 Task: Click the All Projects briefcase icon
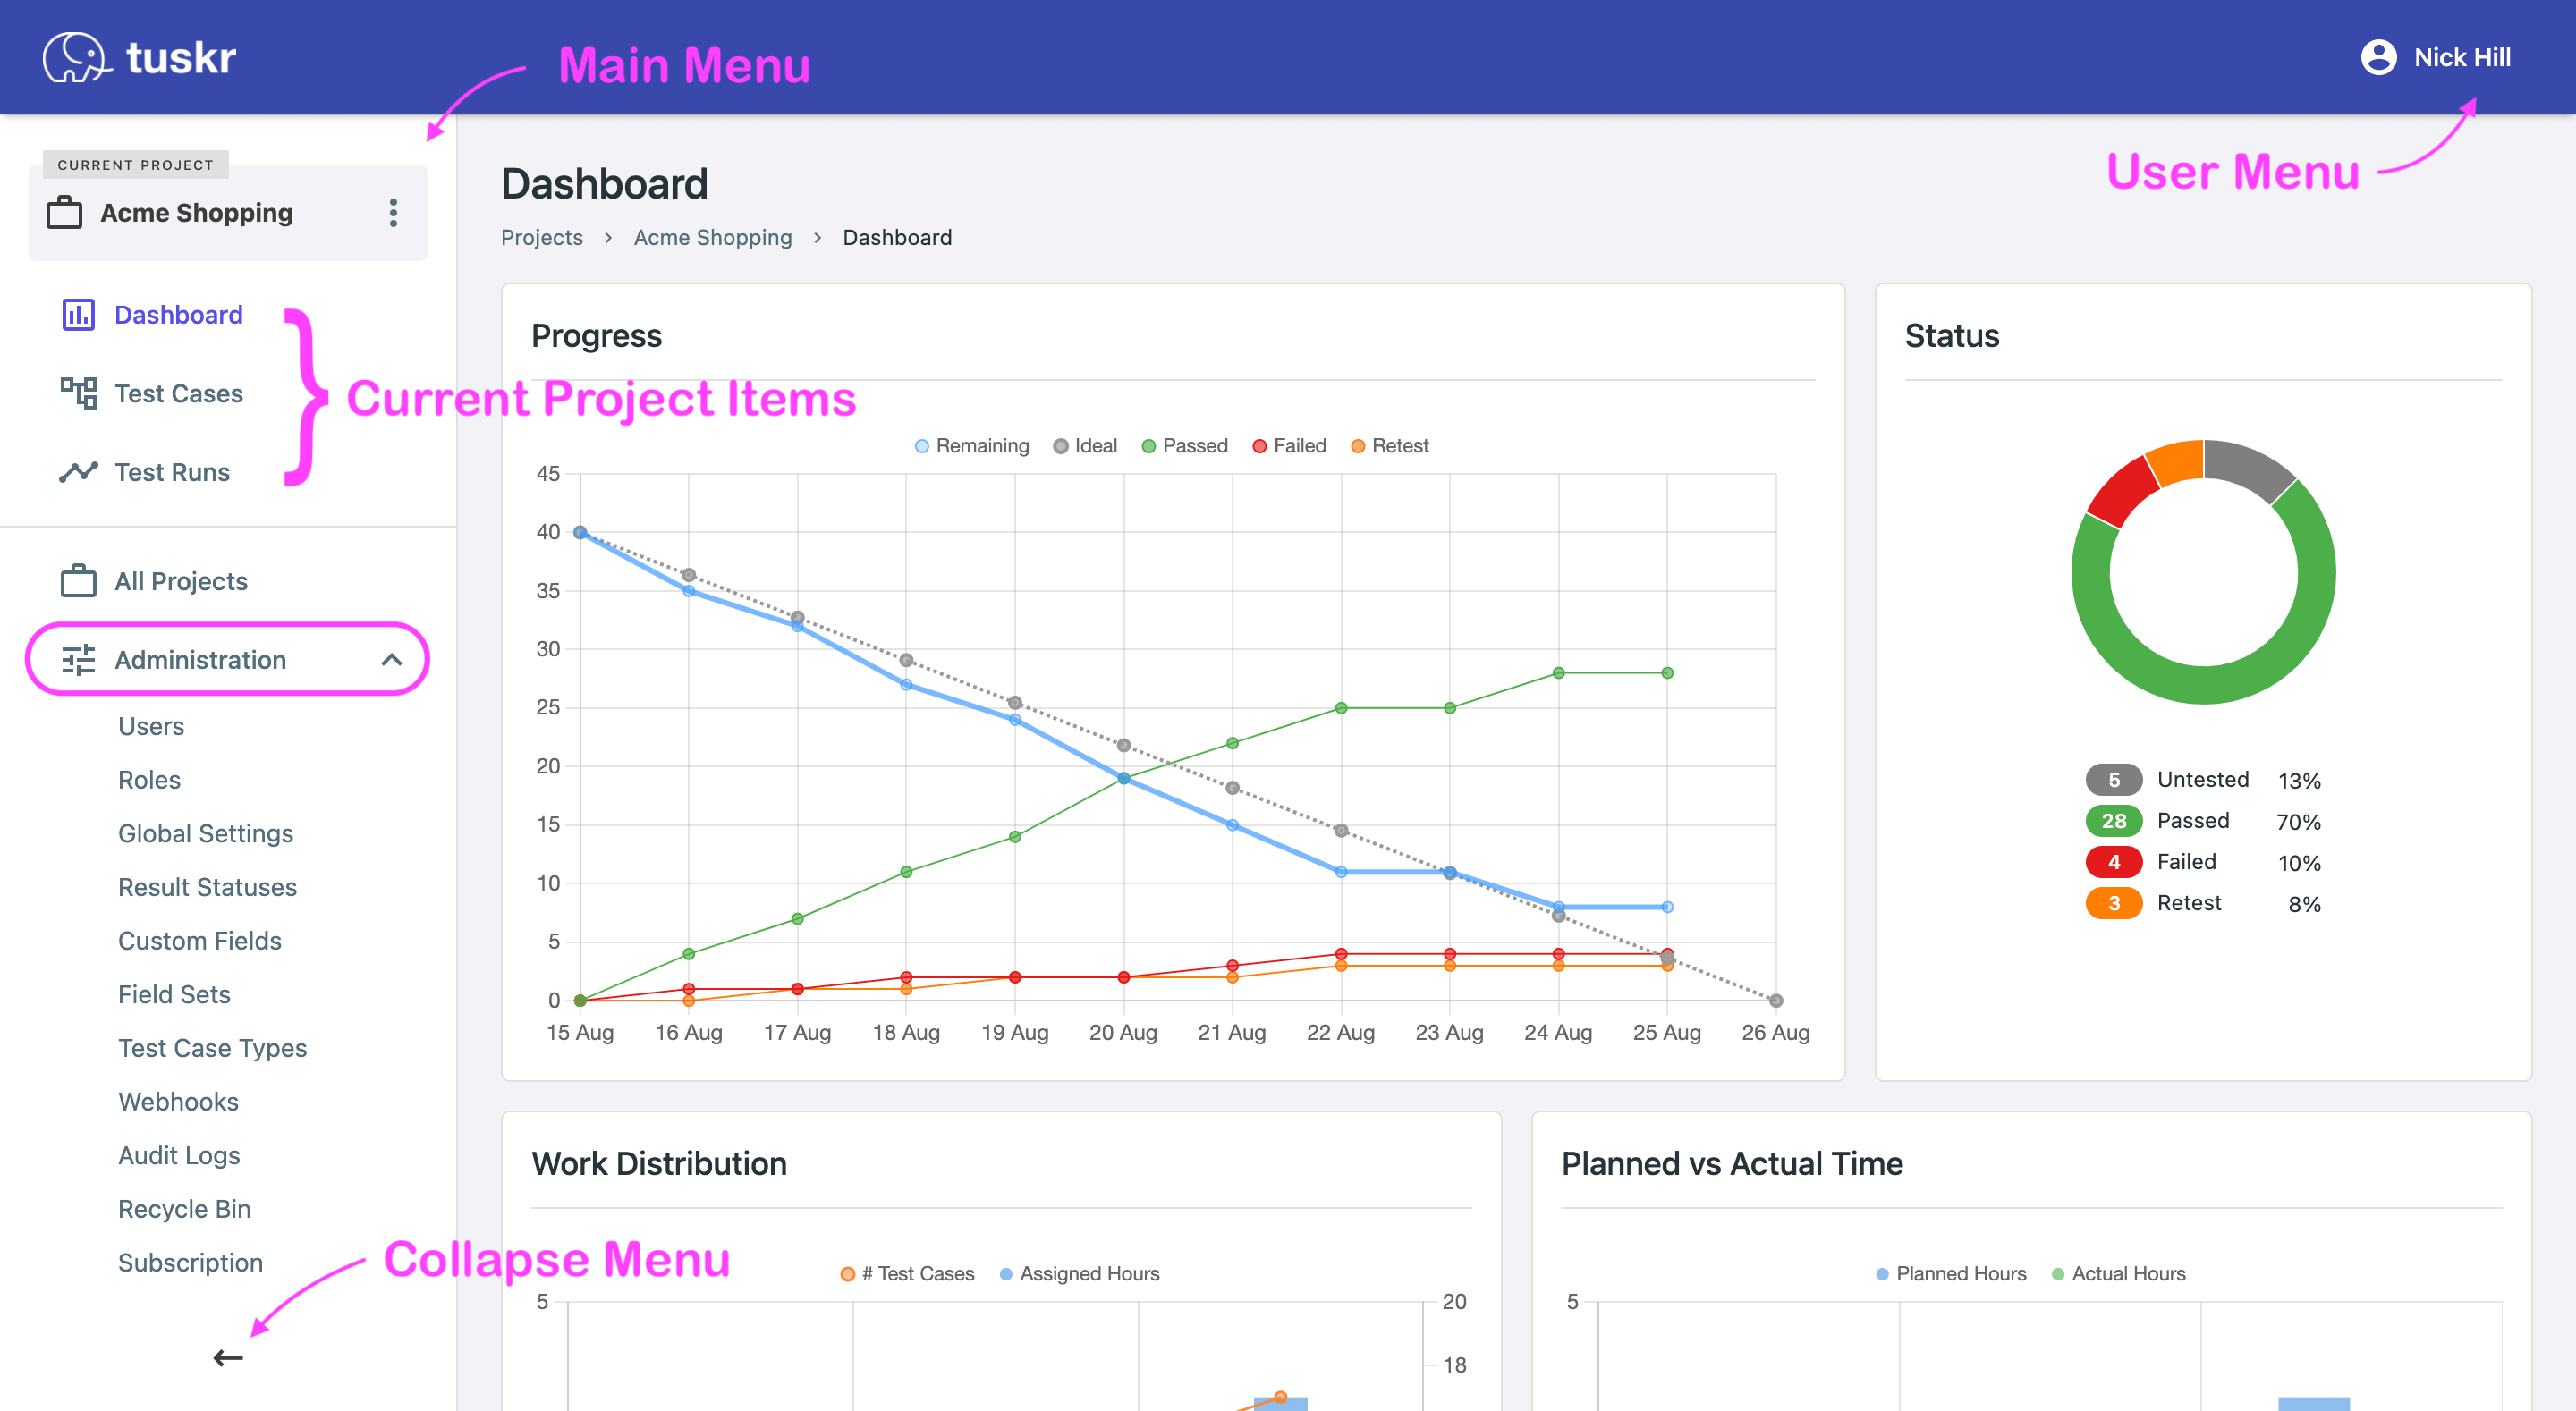tap(78, 581)
